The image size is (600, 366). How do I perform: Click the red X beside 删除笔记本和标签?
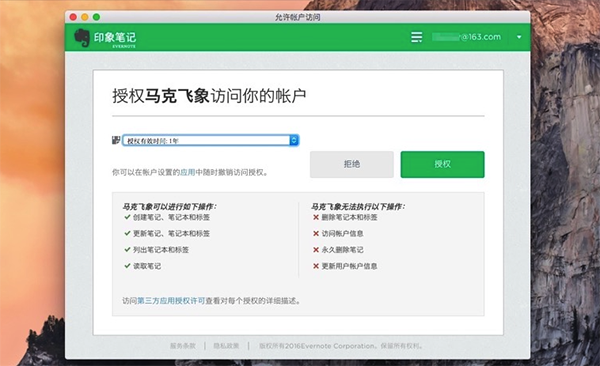pyautogui.click(x=316, y=217)
